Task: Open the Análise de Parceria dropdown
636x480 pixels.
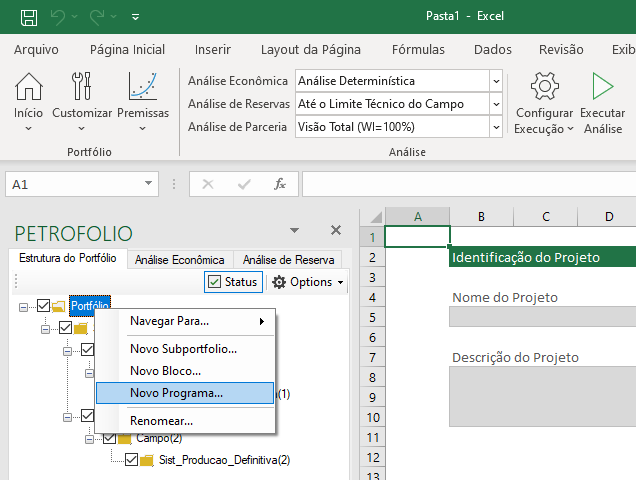Action: point(496,127)
